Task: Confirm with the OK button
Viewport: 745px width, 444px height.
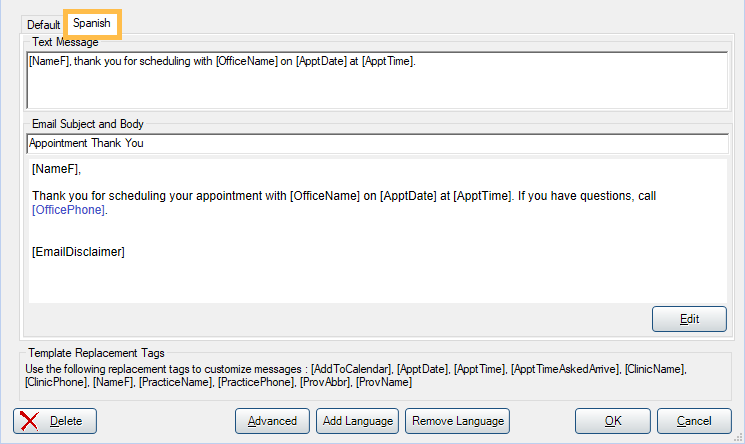Action: coord(613,421)
